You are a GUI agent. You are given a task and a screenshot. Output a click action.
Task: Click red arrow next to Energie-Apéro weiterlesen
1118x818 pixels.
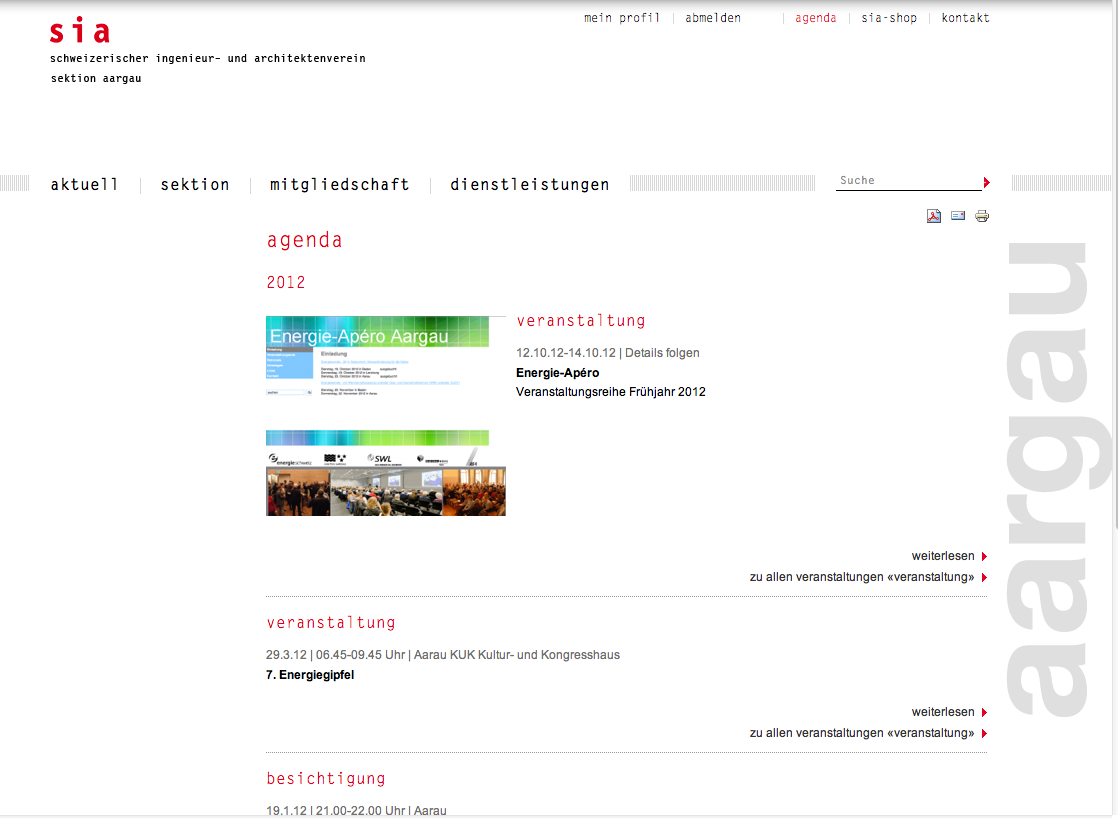(984, 557)
